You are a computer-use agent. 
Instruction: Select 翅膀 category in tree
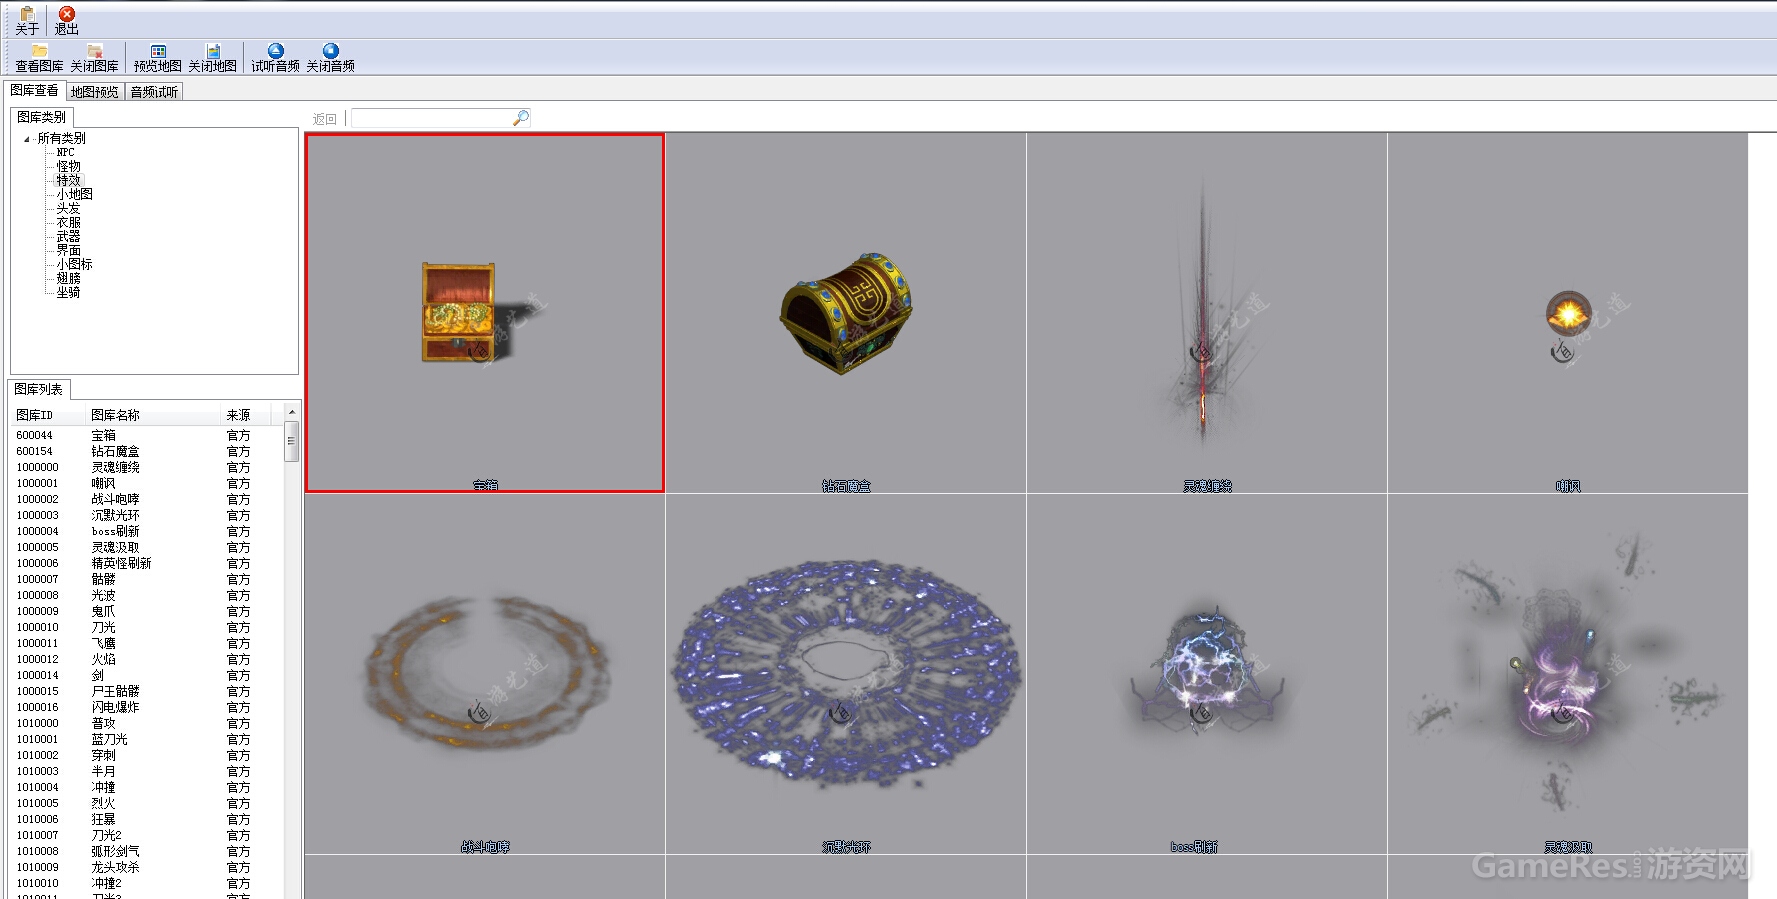68,278
